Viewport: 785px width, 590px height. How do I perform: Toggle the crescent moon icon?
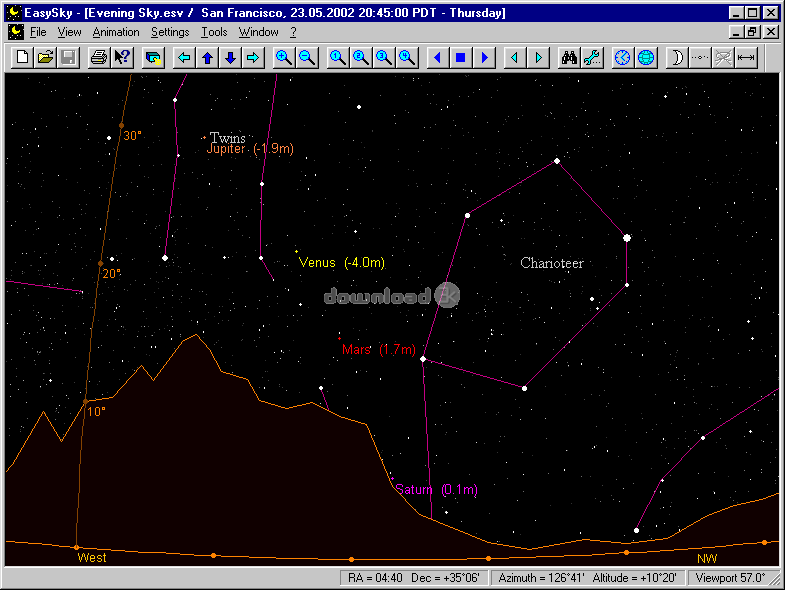click(x=677, y=58)
